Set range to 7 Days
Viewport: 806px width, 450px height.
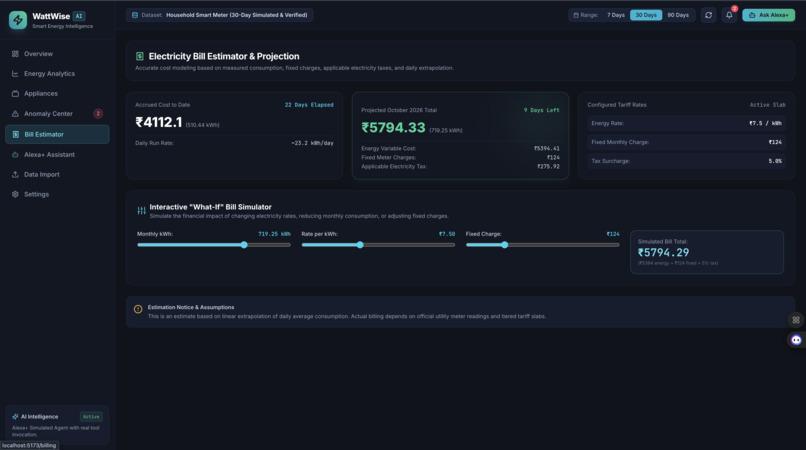[x=615, y=15]
